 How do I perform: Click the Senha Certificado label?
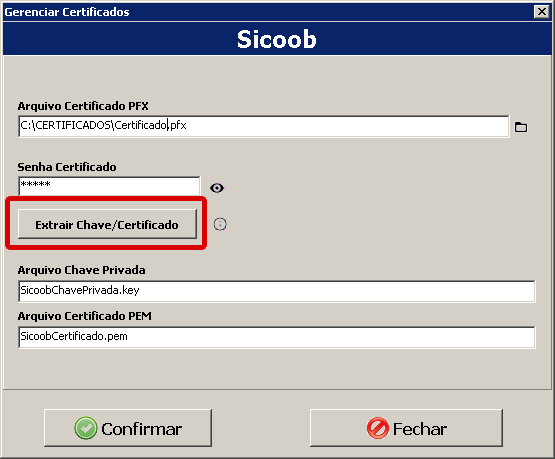point(67,167)
